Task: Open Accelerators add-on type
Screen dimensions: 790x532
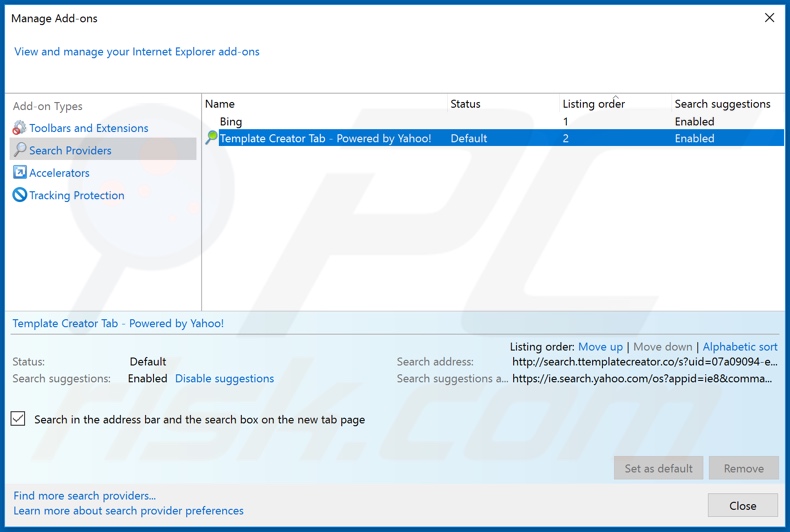Action: coord(59,173)
